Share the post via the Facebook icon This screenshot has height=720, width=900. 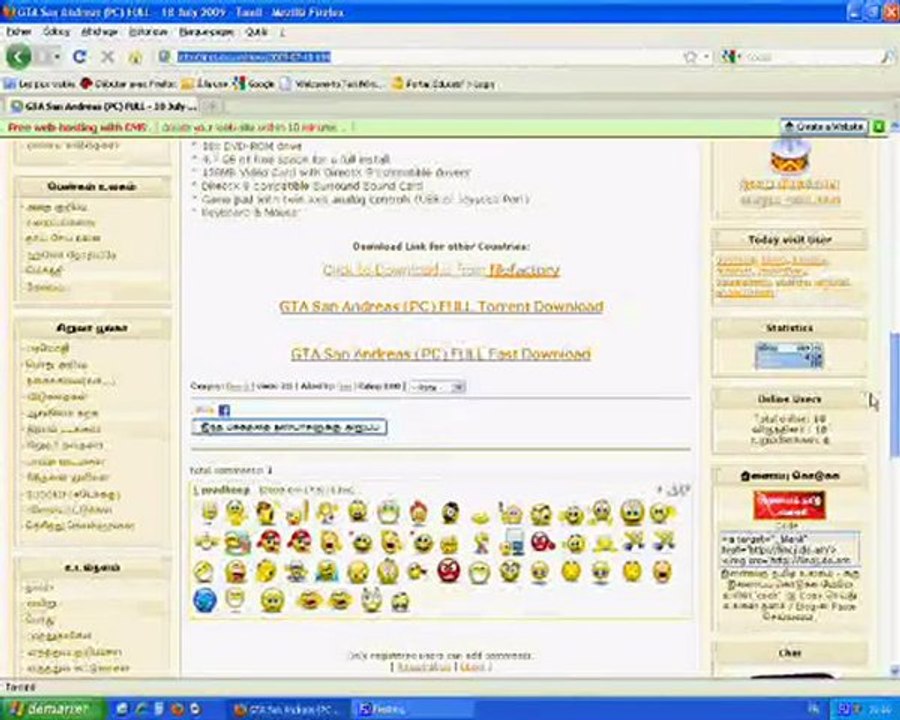coord(224,410)
